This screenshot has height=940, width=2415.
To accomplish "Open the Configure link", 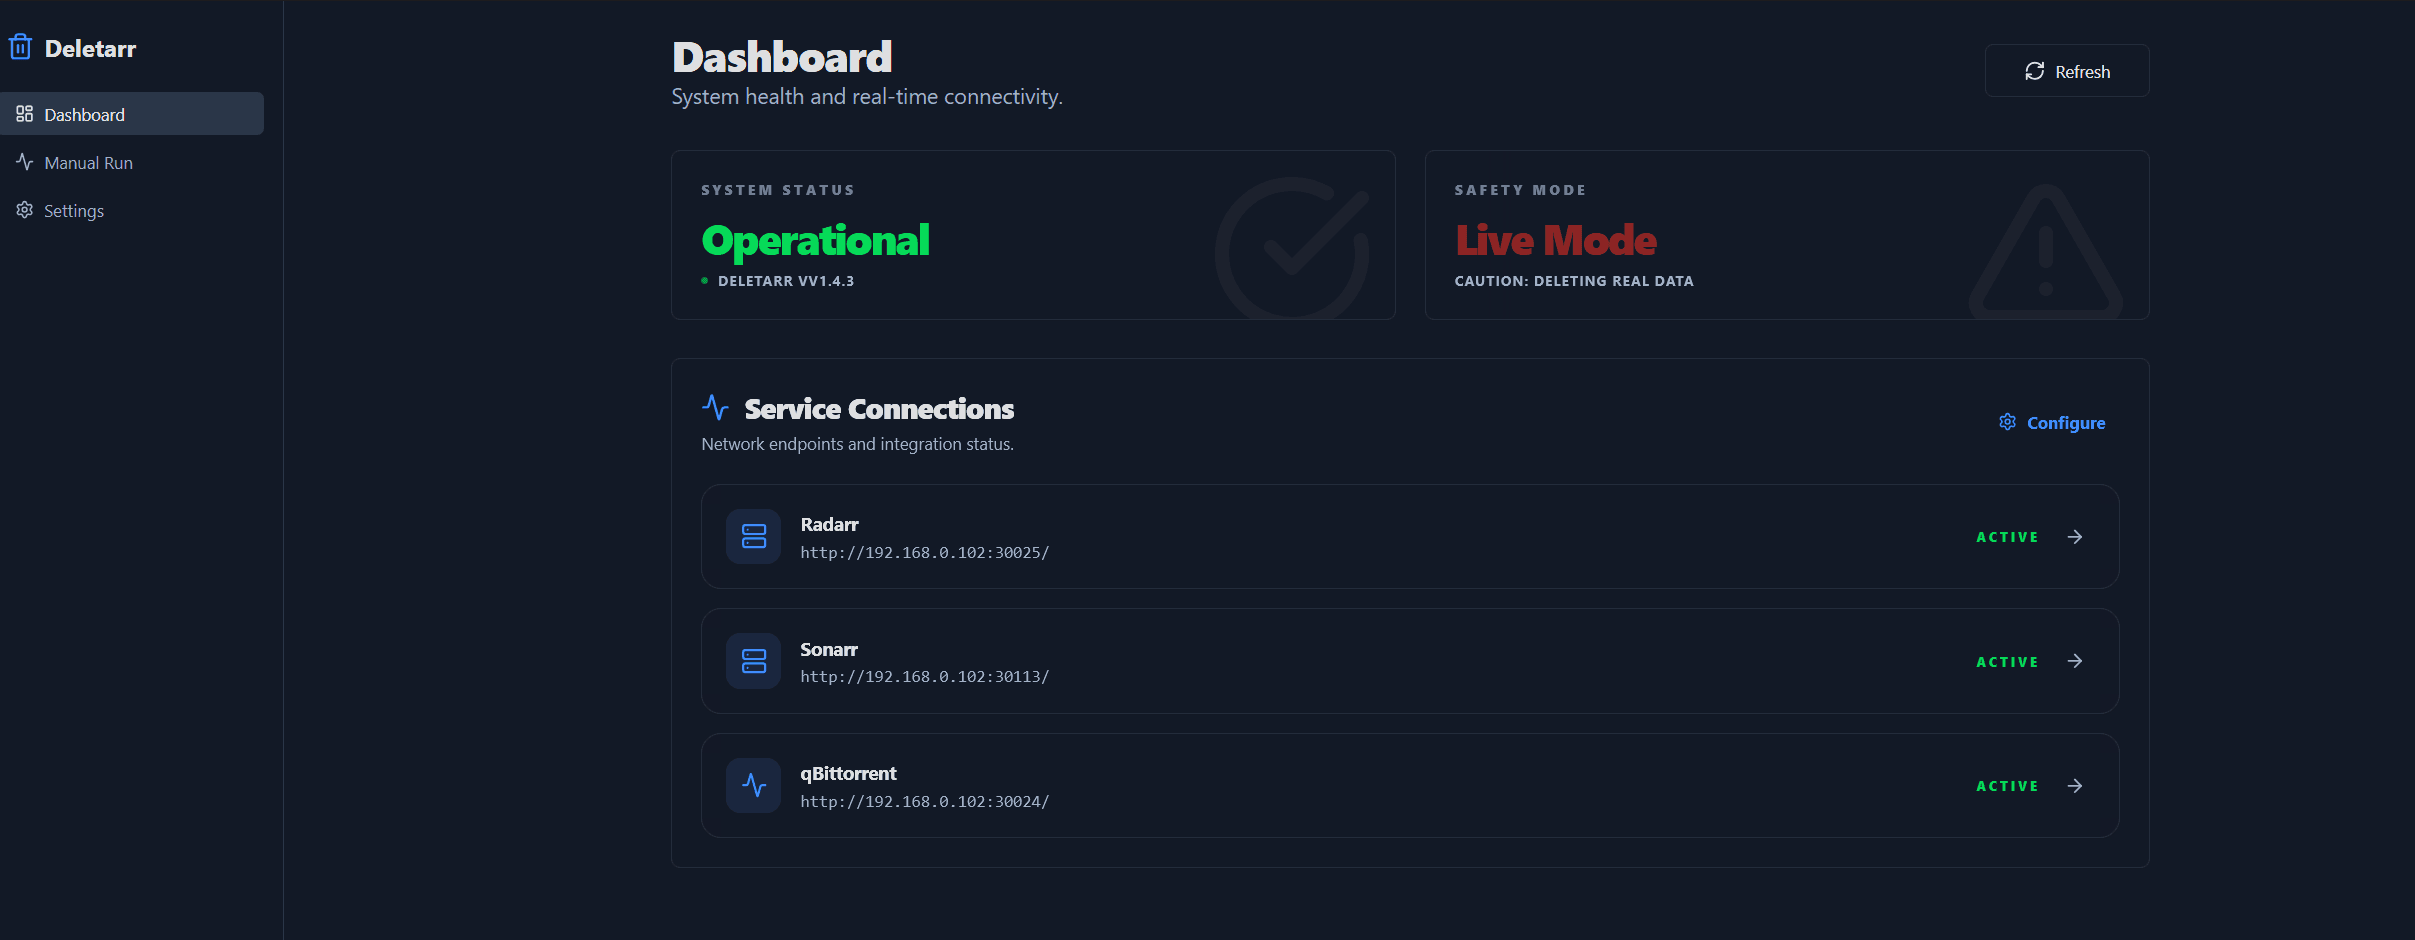I will [x=2052, y=423].
